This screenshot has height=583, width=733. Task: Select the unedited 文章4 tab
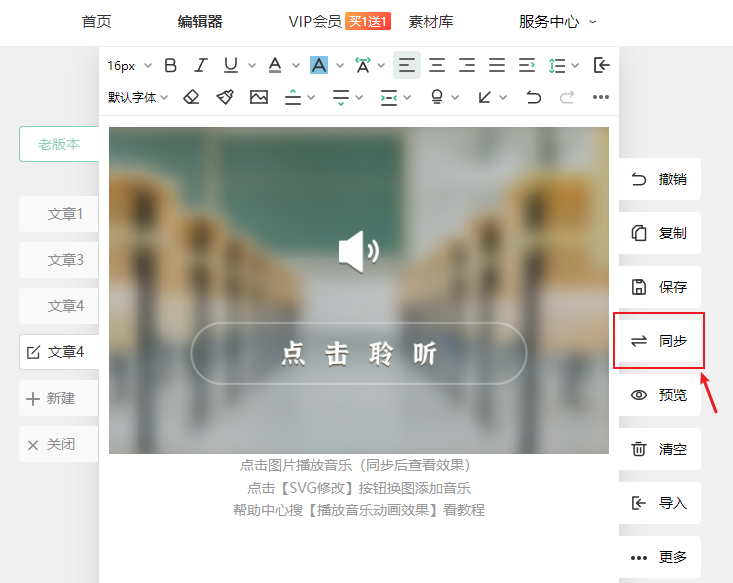[x=59, y=306]
